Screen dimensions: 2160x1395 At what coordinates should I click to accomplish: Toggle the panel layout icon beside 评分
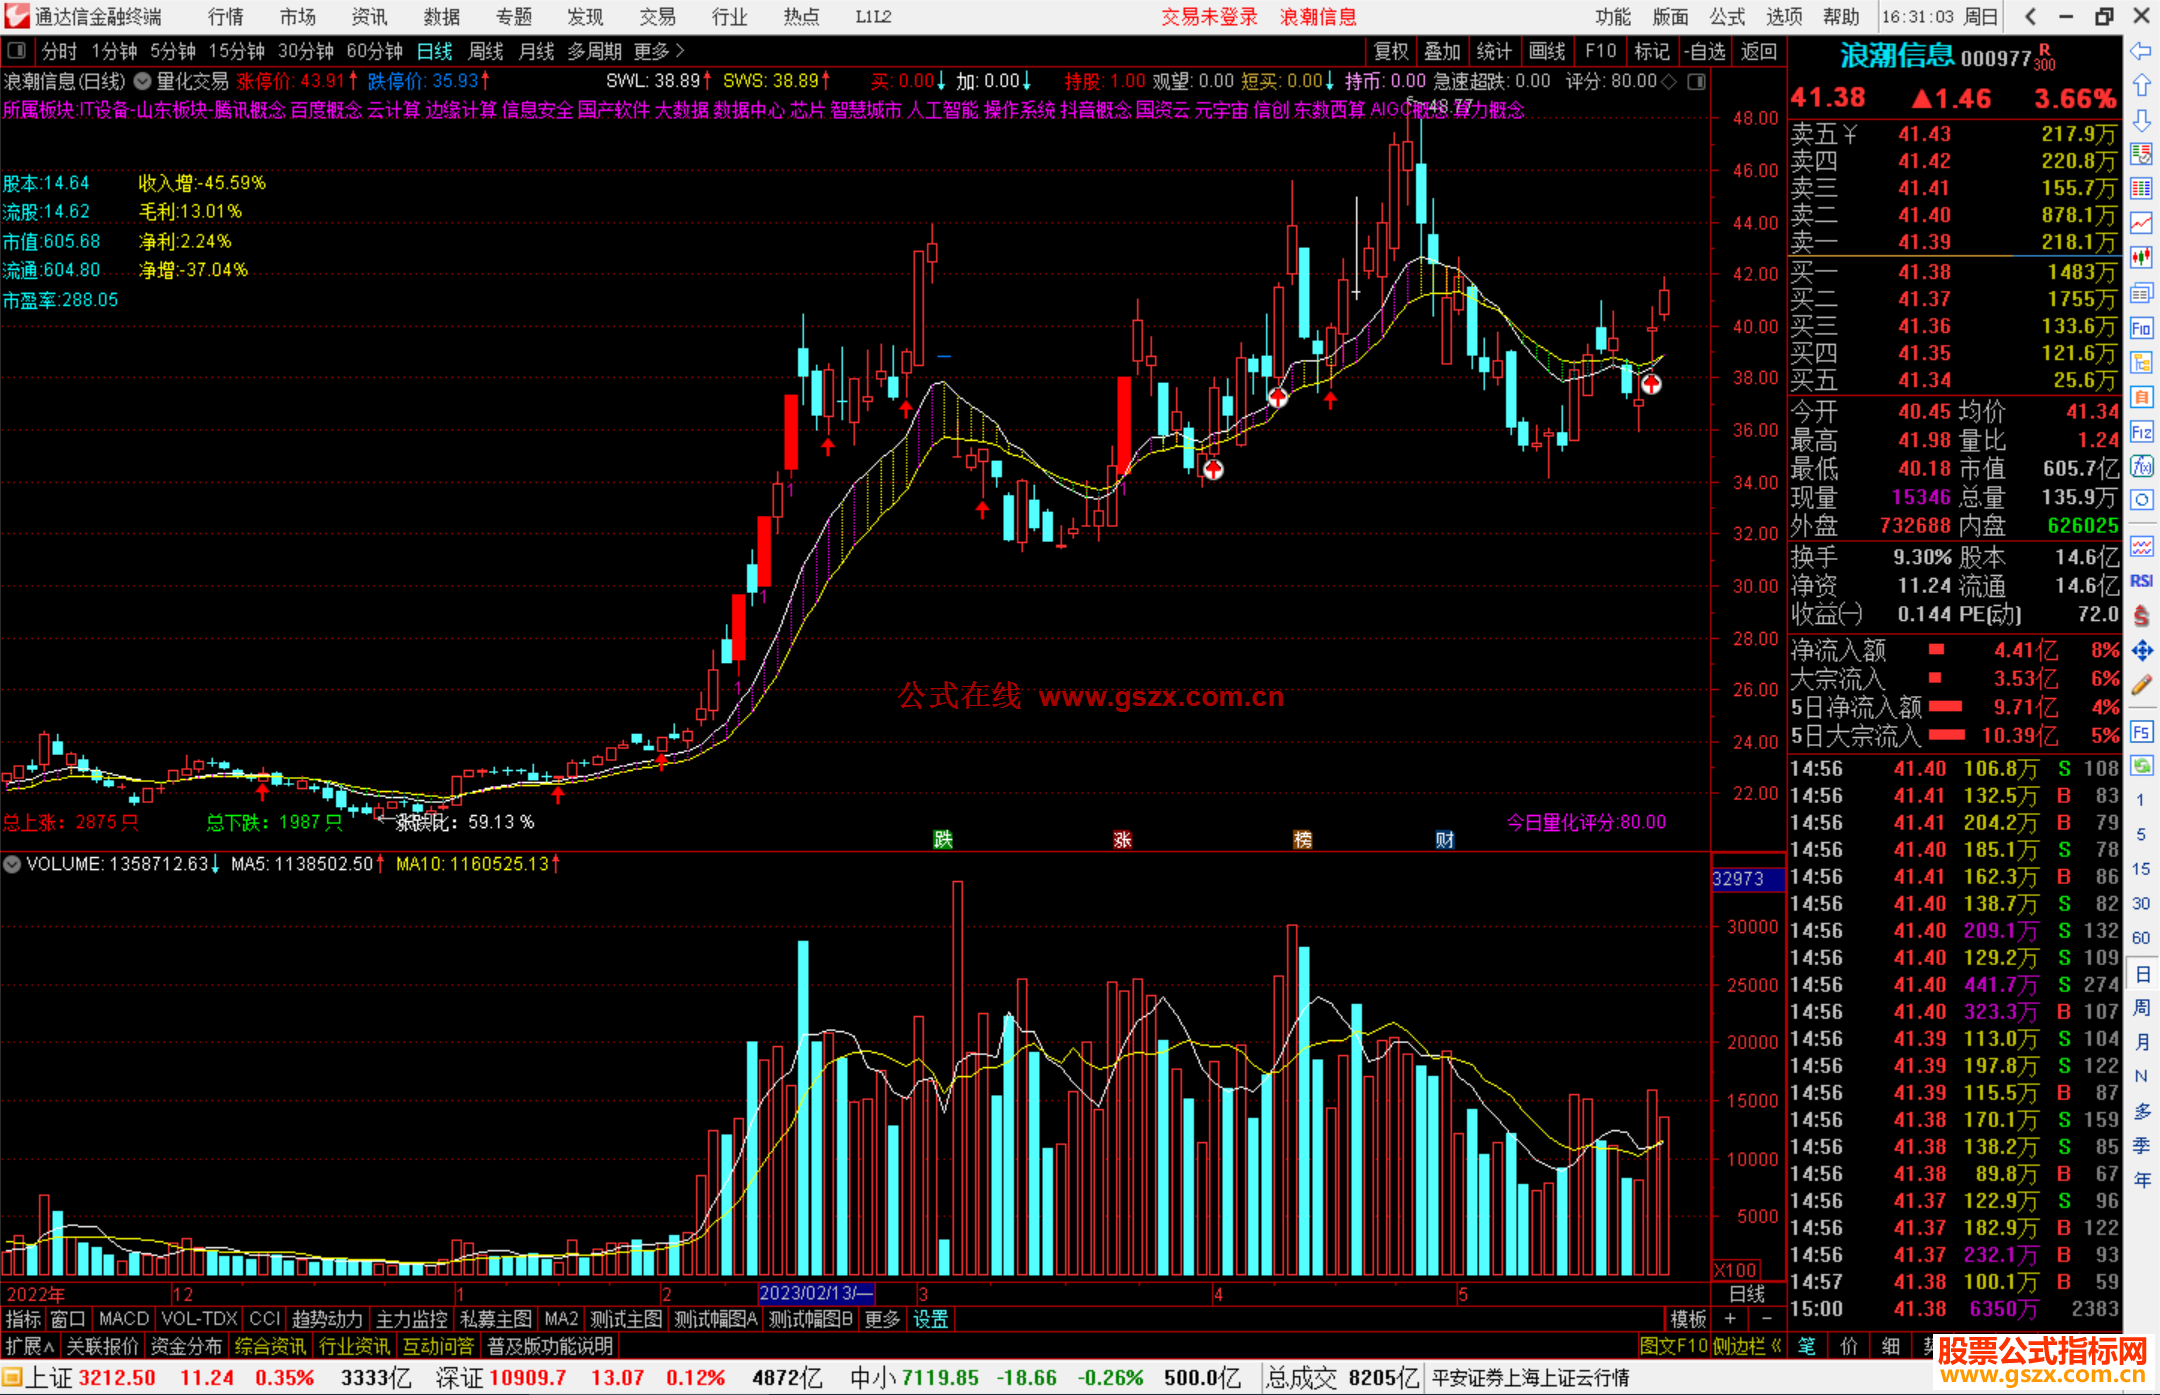click(1697, 82)
